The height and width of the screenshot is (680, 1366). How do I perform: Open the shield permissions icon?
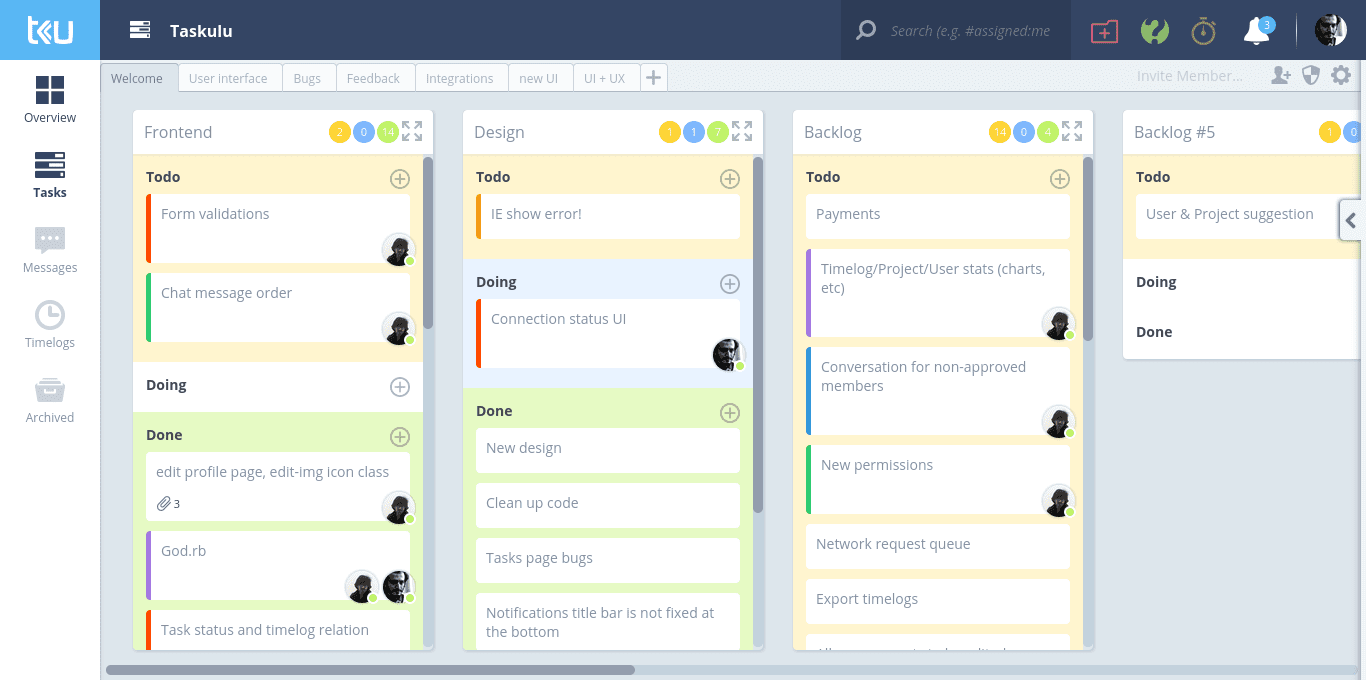(x=1311, y=75)
